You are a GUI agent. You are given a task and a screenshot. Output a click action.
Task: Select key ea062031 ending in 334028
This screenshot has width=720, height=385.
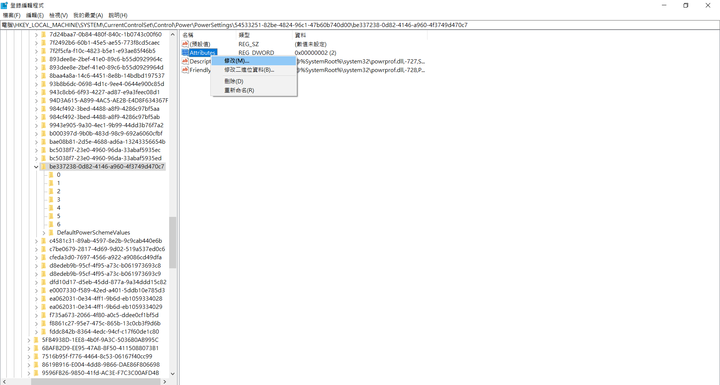[x=106, y=299]
